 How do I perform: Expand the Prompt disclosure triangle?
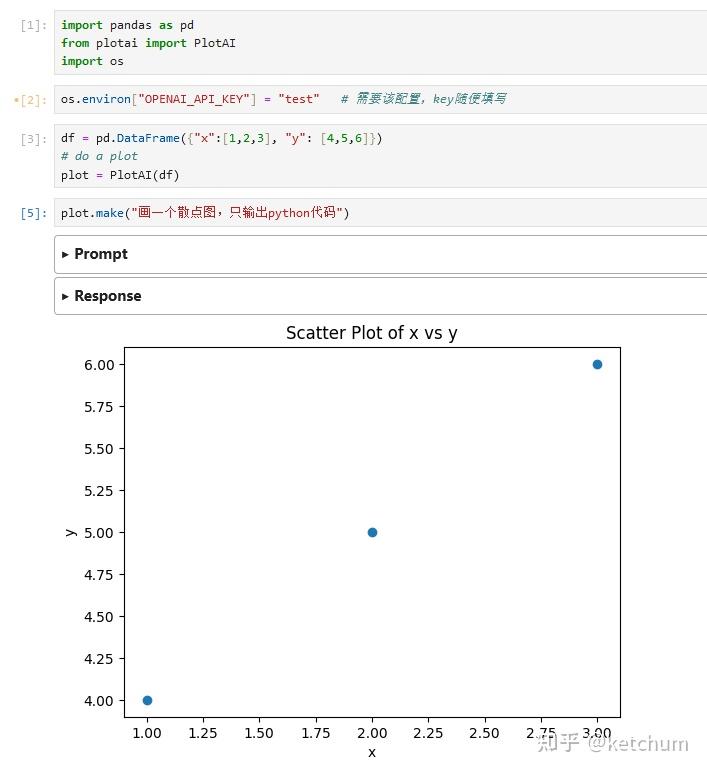(x=65, y=255)
